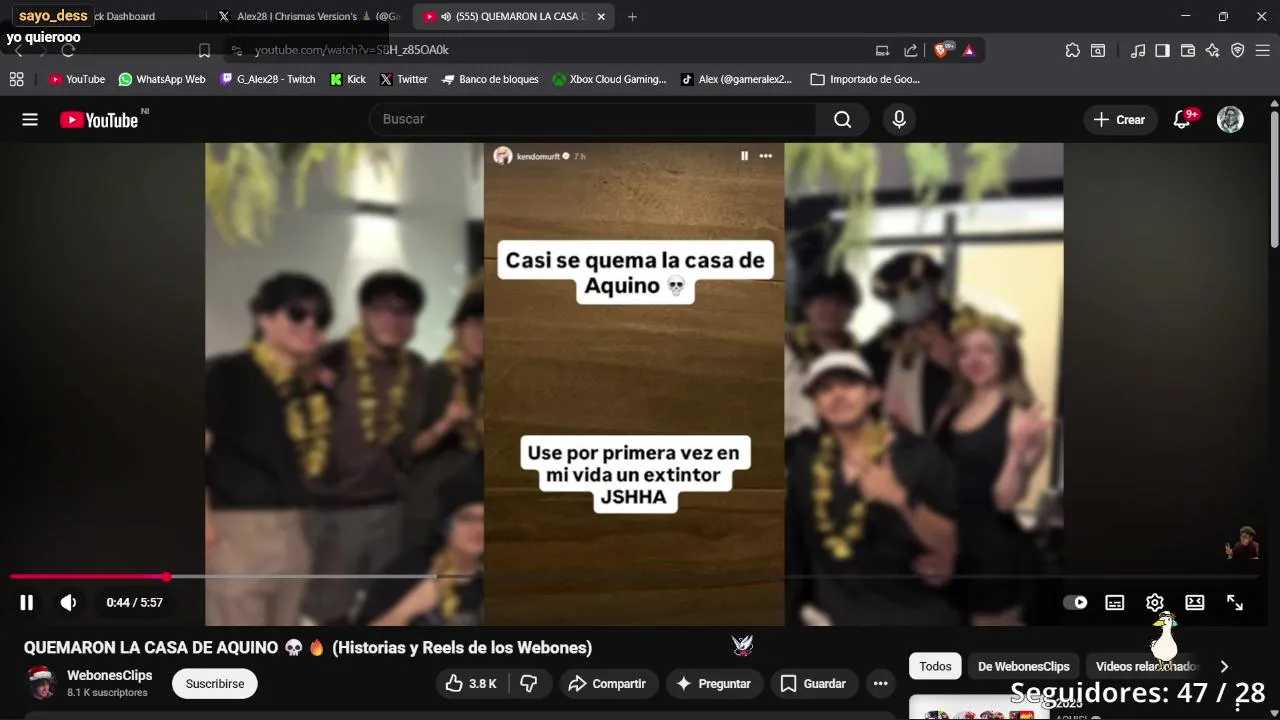Click the red progress scrubber handle
The height and width of the screenshot is (720, 1280).
(166, 577)
